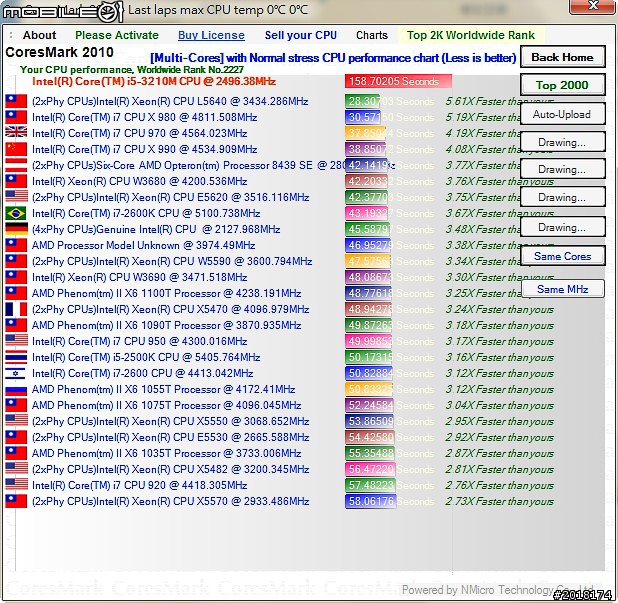
Task: Click the flag beside Xeon W3690
Action: point(16,277)
